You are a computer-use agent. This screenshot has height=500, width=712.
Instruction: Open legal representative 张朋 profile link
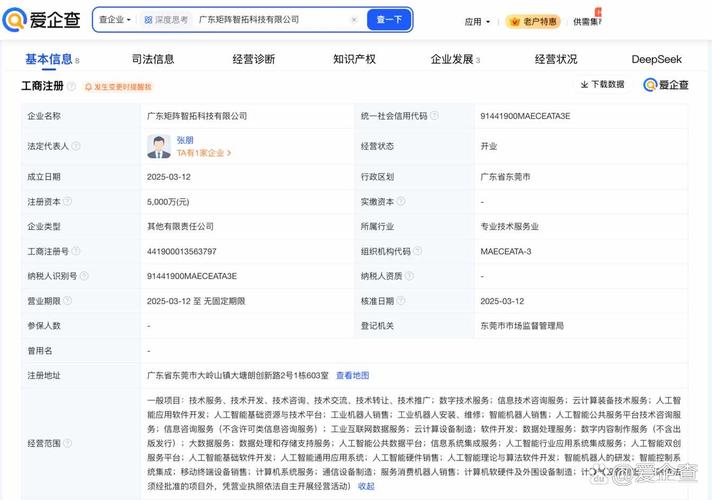click(x=185, y=140)
